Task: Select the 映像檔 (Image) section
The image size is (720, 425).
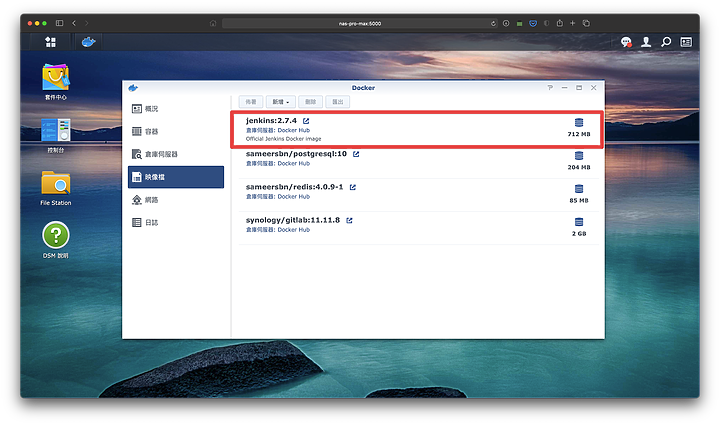Action: click(176, 177)
